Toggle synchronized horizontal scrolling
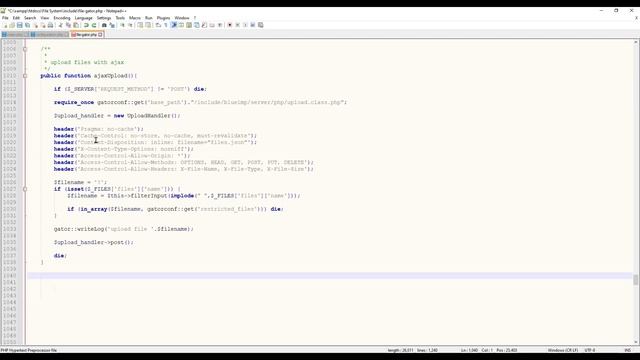 point(148,25)
